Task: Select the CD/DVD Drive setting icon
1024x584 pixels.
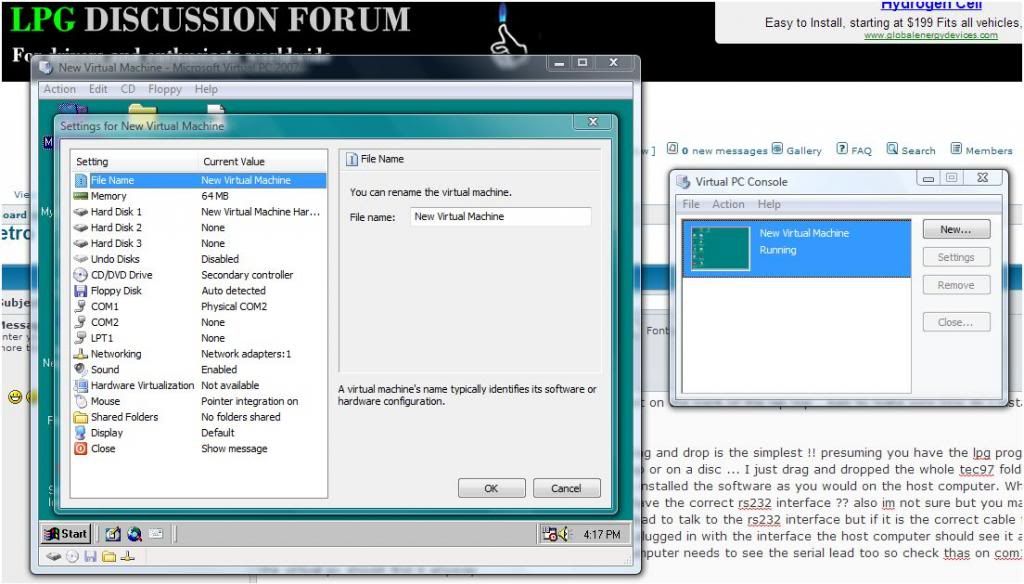Action: [x=81, y=275]
